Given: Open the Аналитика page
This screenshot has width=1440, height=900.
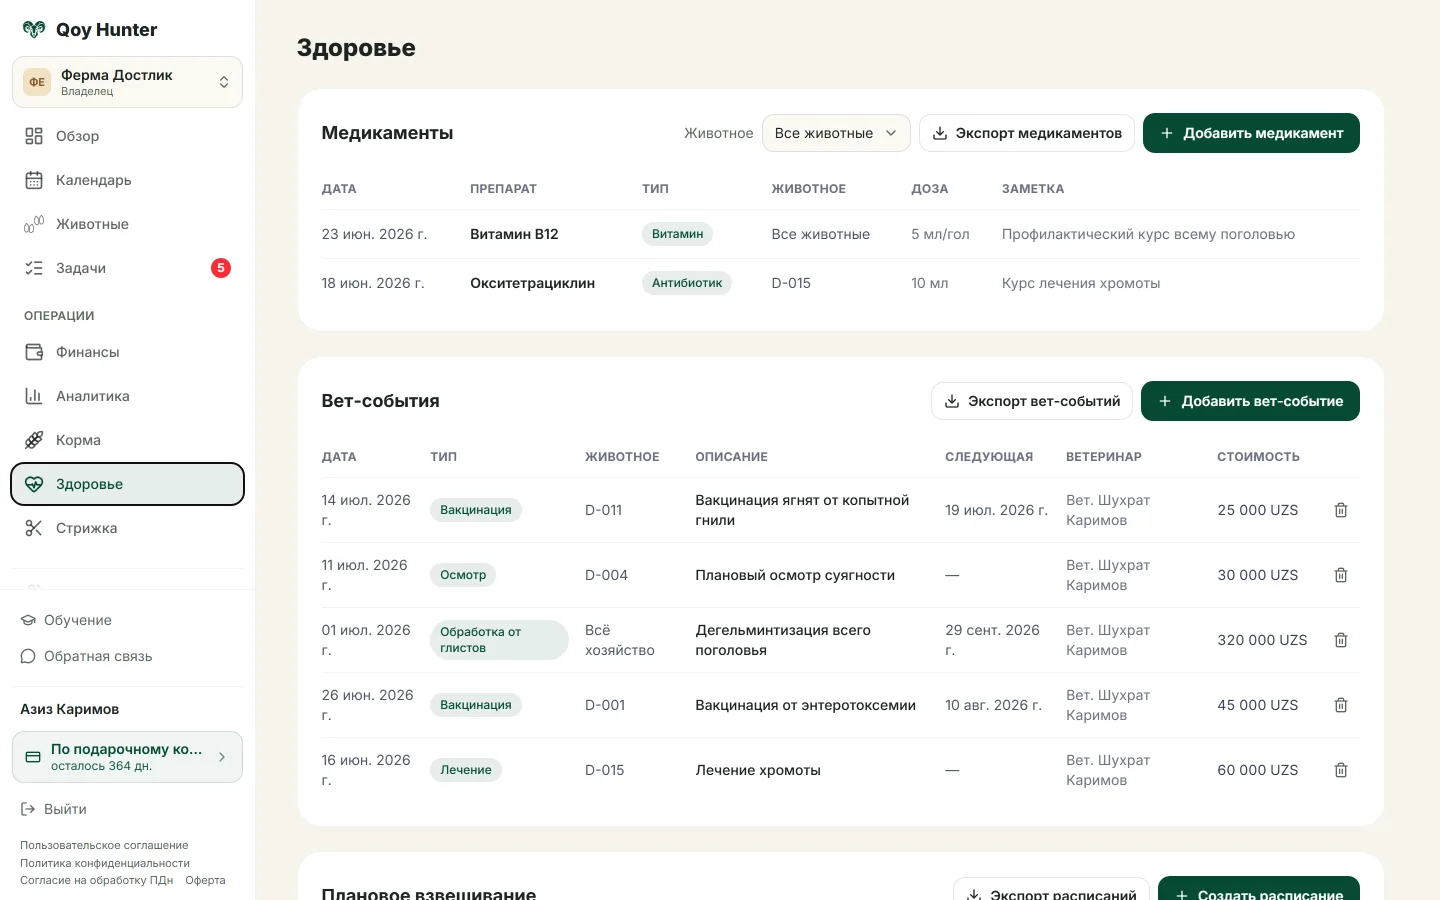Looking at the screenshot, I should pyautogui.click(x=127, y=396).
